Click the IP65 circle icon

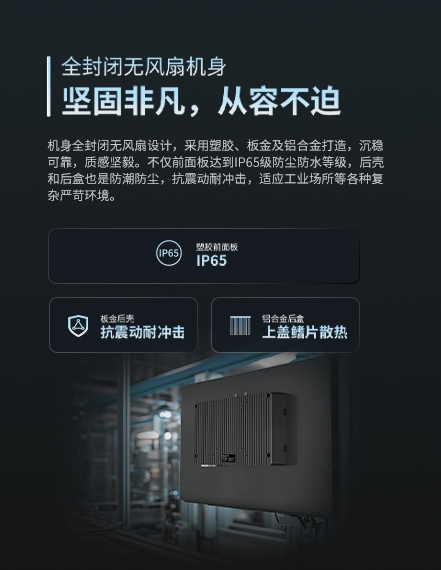click(169, 253)
